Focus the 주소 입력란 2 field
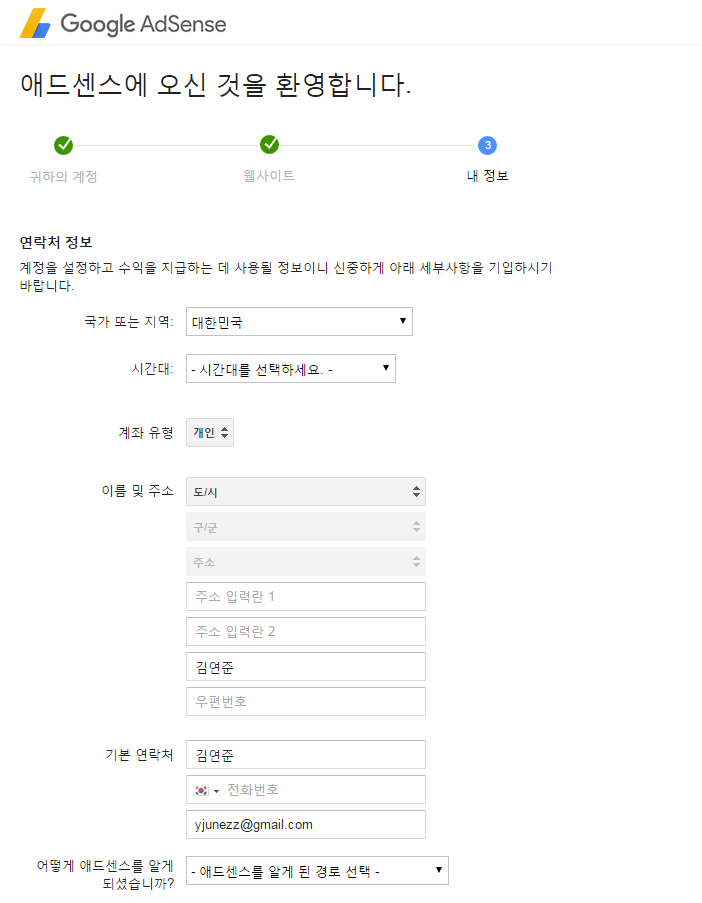 (x=306, y=632)
